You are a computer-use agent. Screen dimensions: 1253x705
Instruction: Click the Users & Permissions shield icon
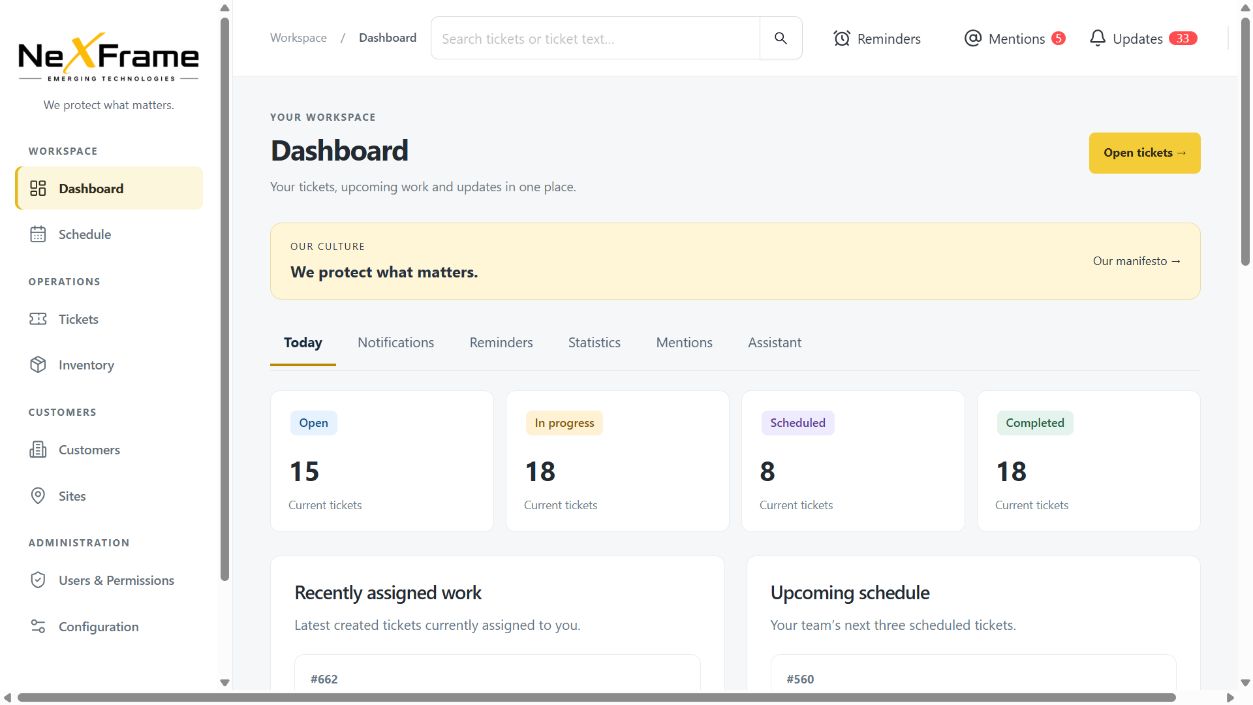(x=38, y=580)
